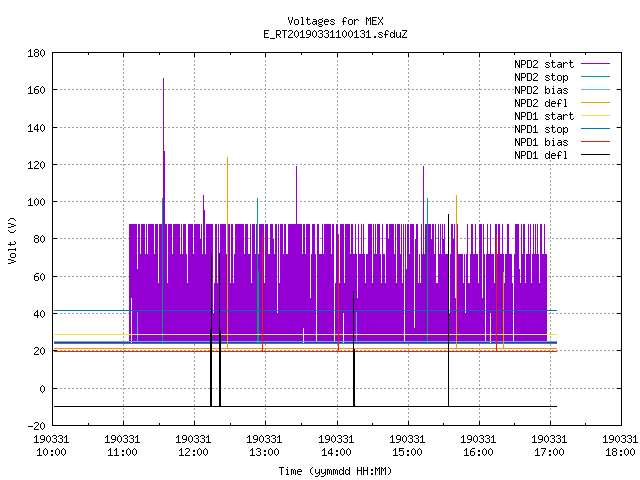640x480 pixels.
Task: Click the x-axis tick label 190331 17:00
Action: (549, 446)
